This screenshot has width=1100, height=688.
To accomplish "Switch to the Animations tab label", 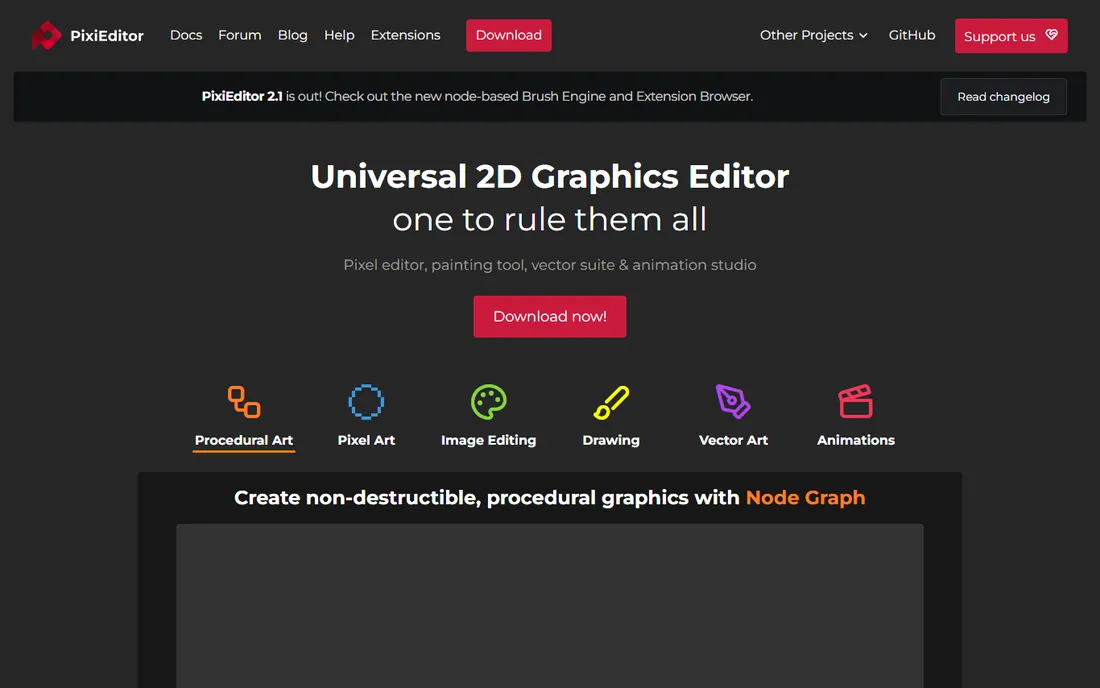I will pos(856,440).
